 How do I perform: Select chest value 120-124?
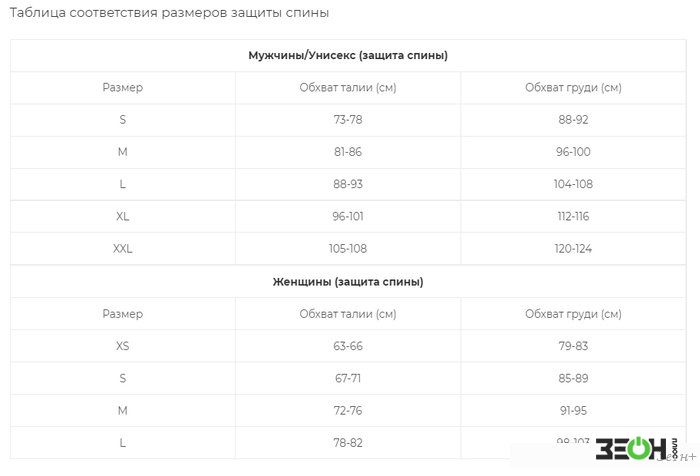573,249
